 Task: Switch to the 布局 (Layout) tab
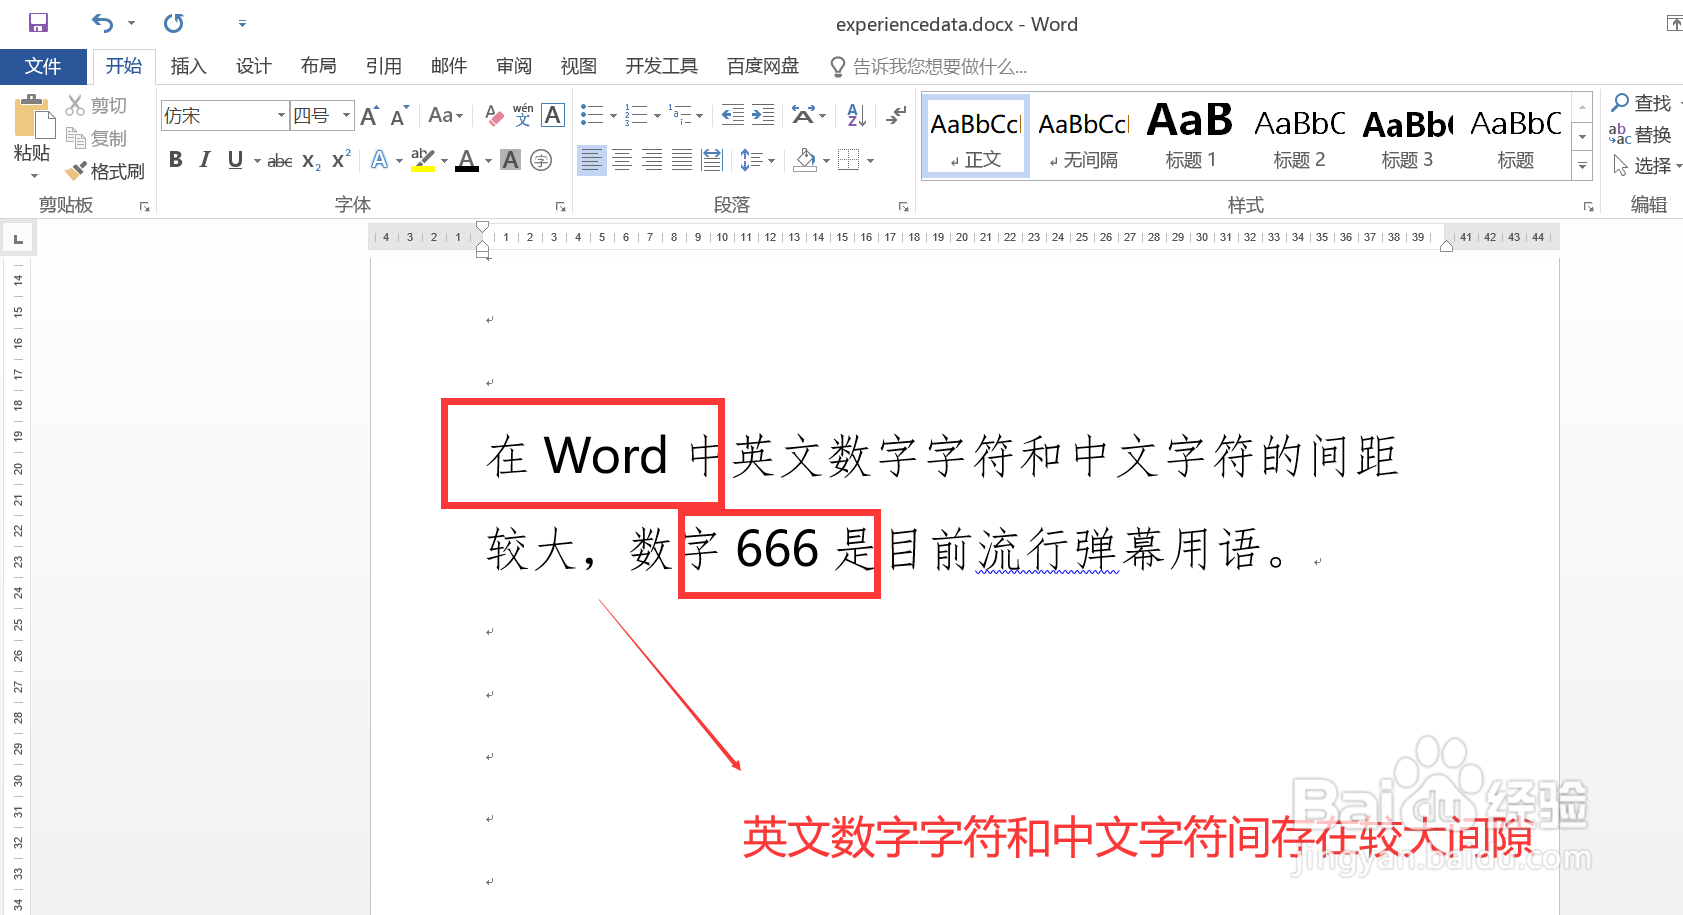tap(318, 66)
